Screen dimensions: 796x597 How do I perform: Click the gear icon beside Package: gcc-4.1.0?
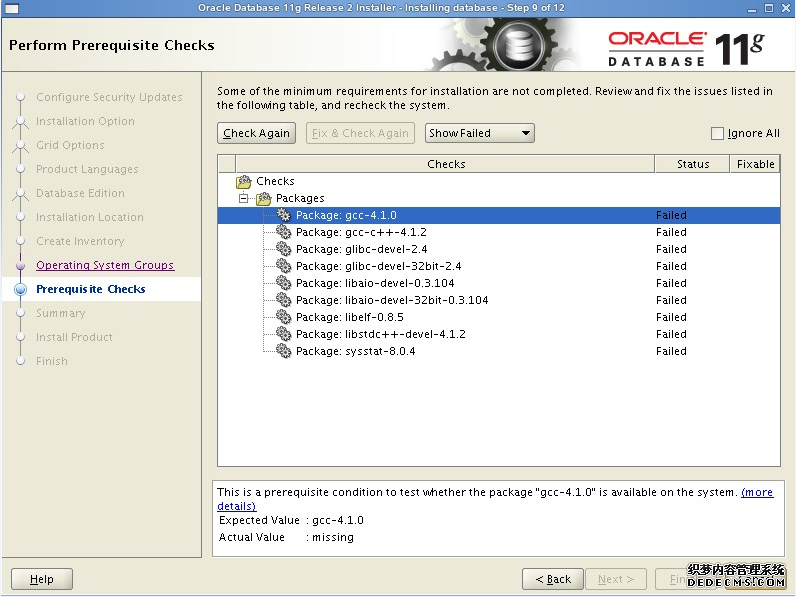(x=284, y=215)
